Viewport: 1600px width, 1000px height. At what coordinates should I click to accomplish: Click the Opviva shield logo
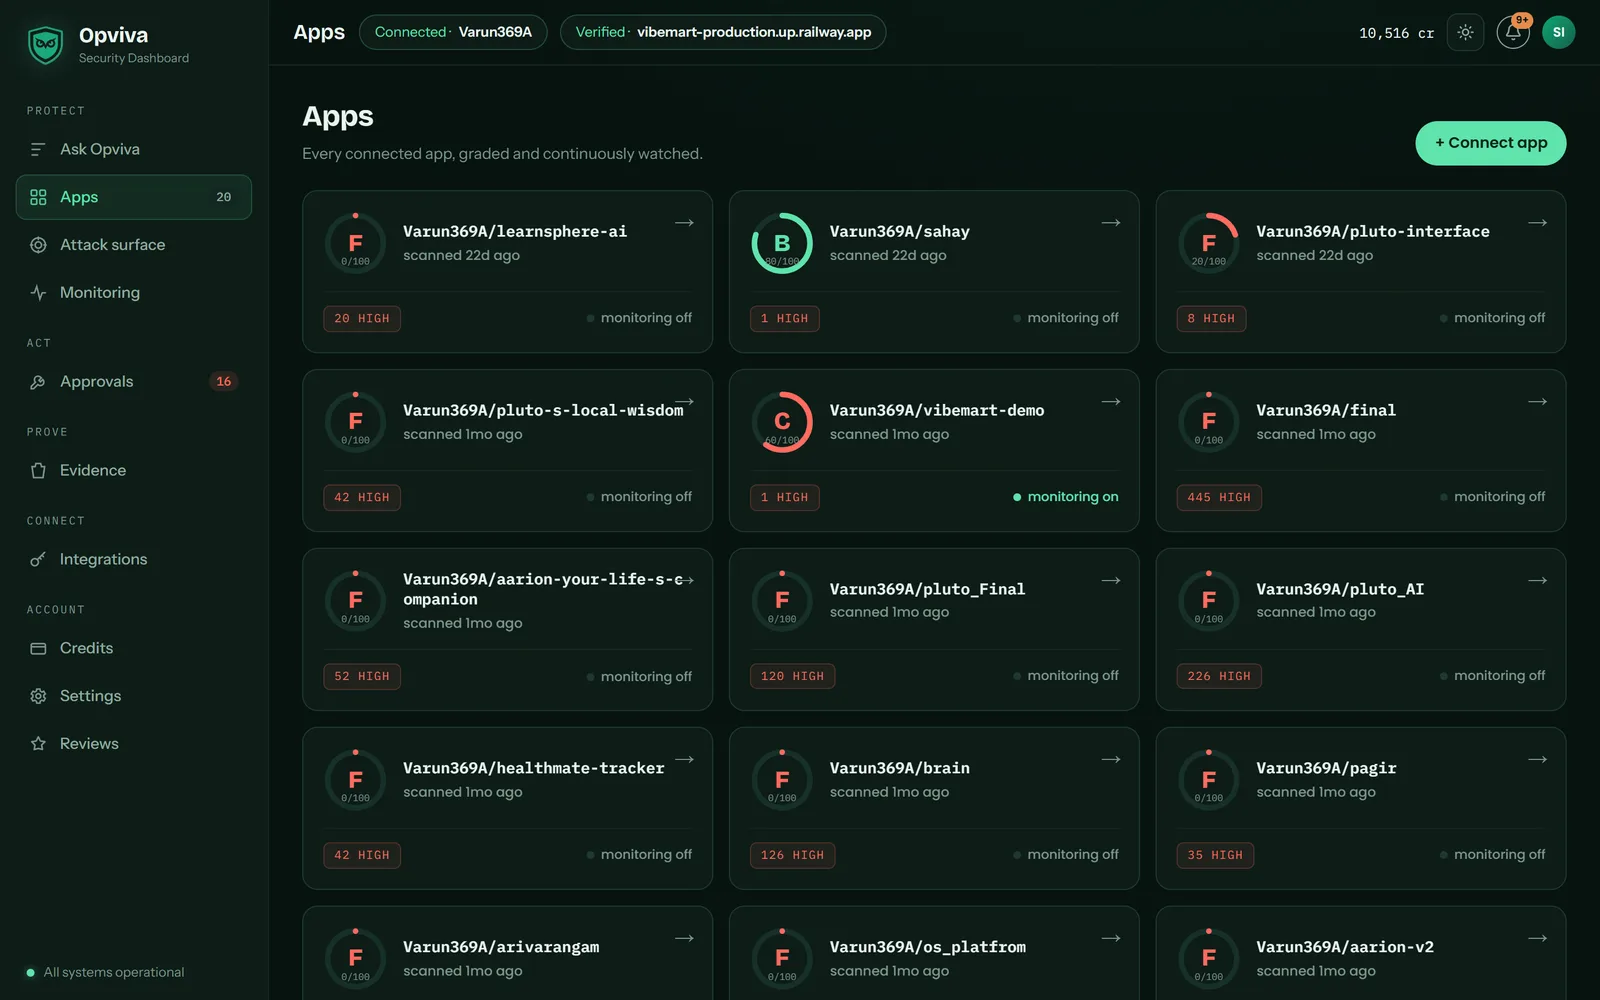coord(46,45)
